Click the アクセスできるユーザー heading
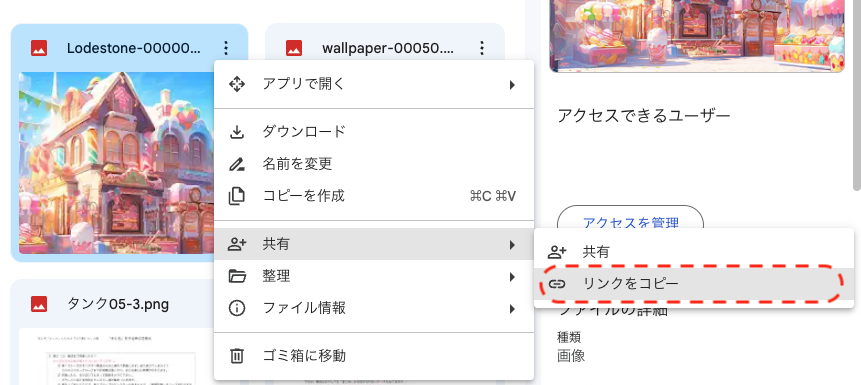The width and height of the screenshot is (861, 385). pyautogui.click(x=644, y=116)
